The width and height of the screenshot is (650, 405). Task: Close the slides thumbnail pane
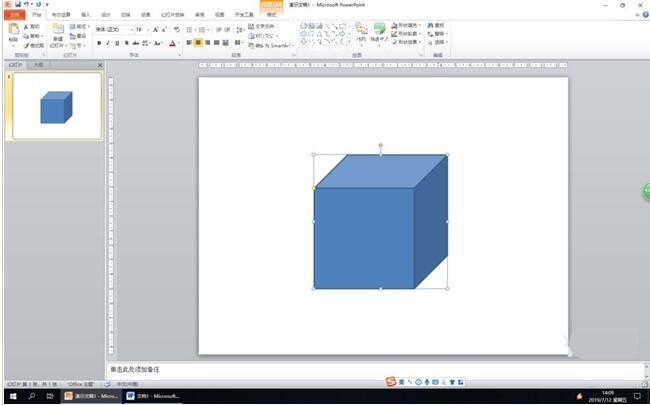100,65
